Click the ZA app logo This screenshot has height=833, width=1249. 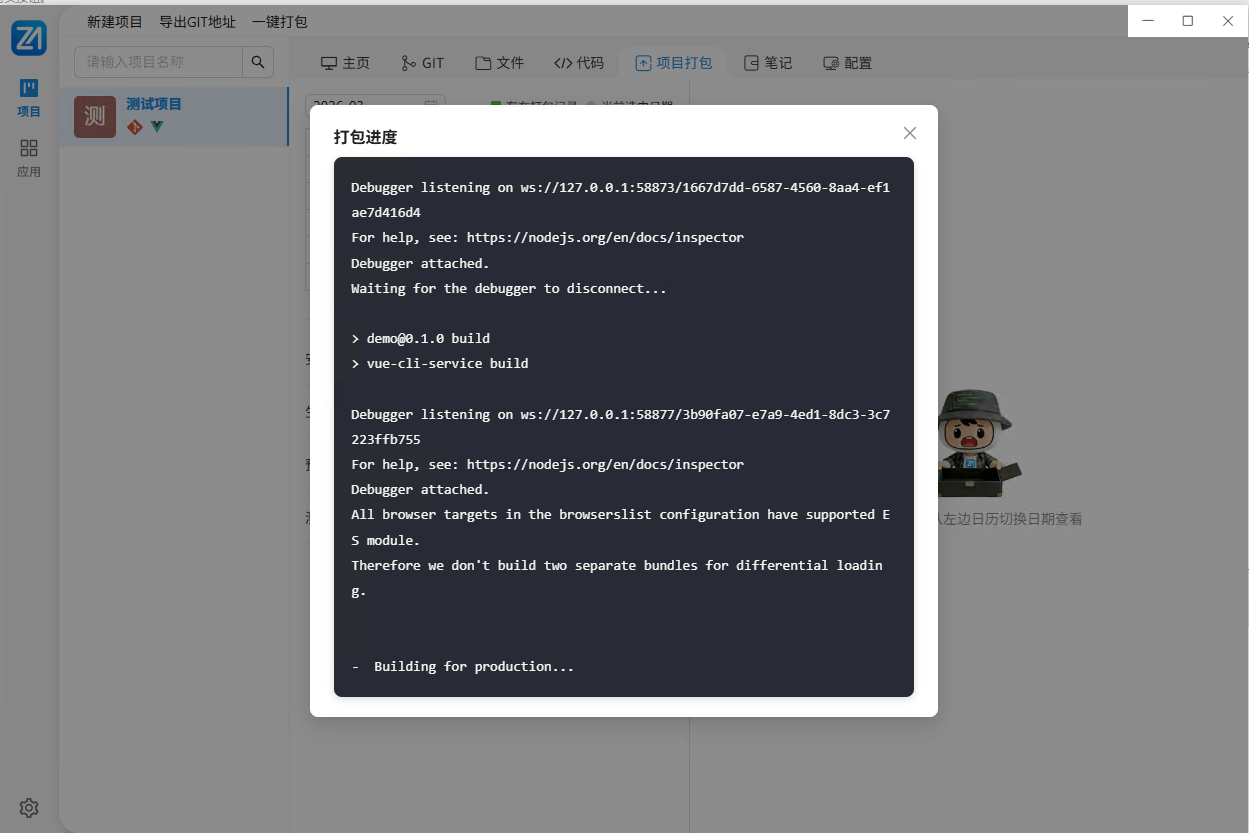[x=29, y=38]
